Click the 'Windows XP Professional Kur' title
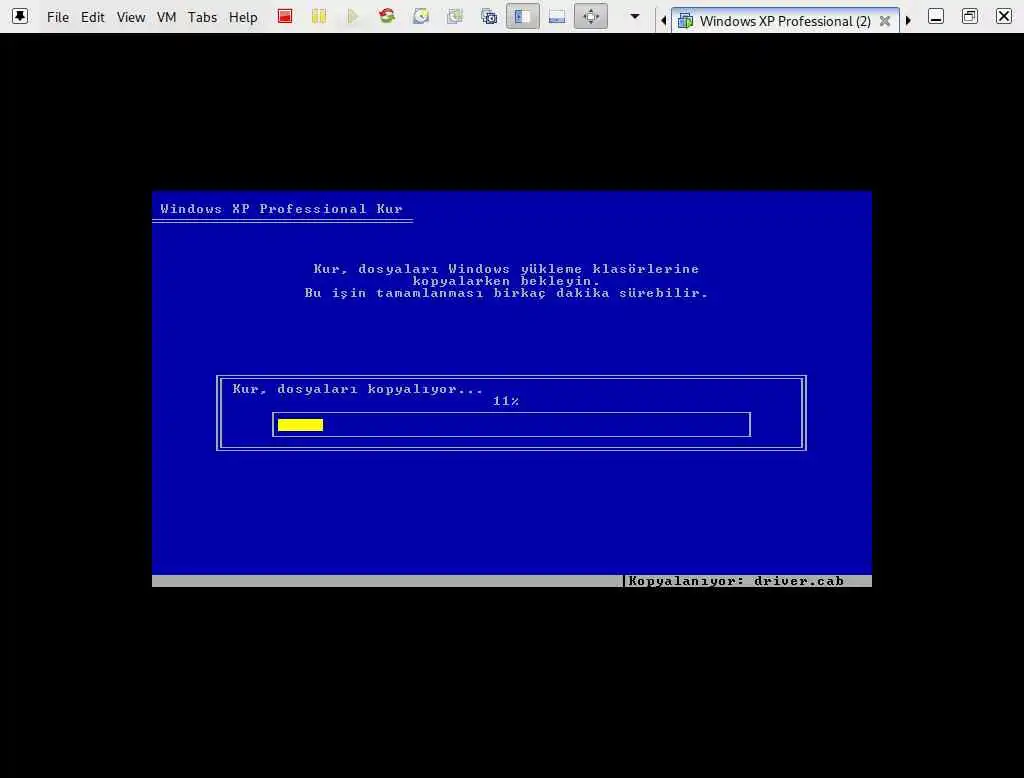Viewport: 1024px width, 778px height. coord(281,209)
